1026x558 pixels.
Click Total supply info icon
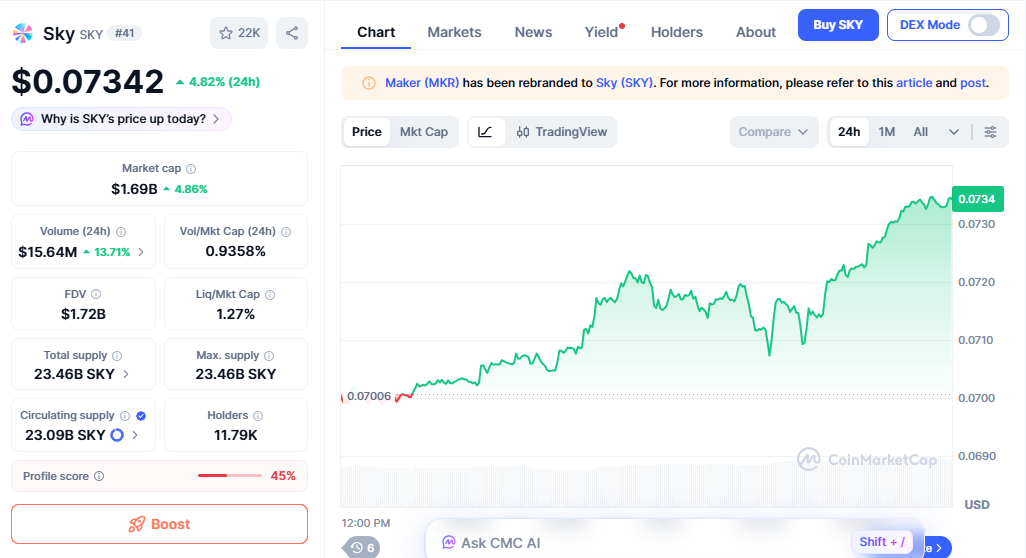pyautogui.click(x=117, y=356)
